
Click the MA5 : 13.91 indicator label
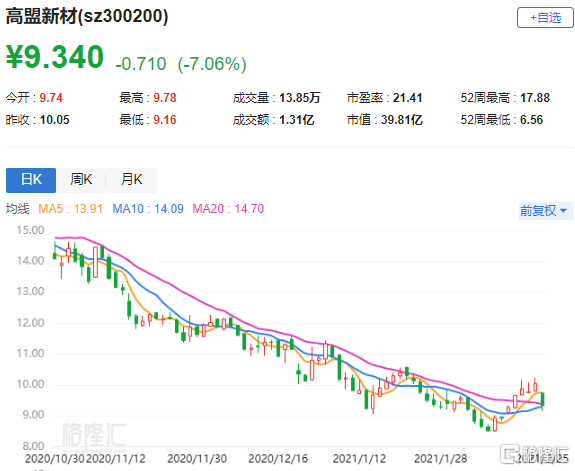tap(70, 209)
